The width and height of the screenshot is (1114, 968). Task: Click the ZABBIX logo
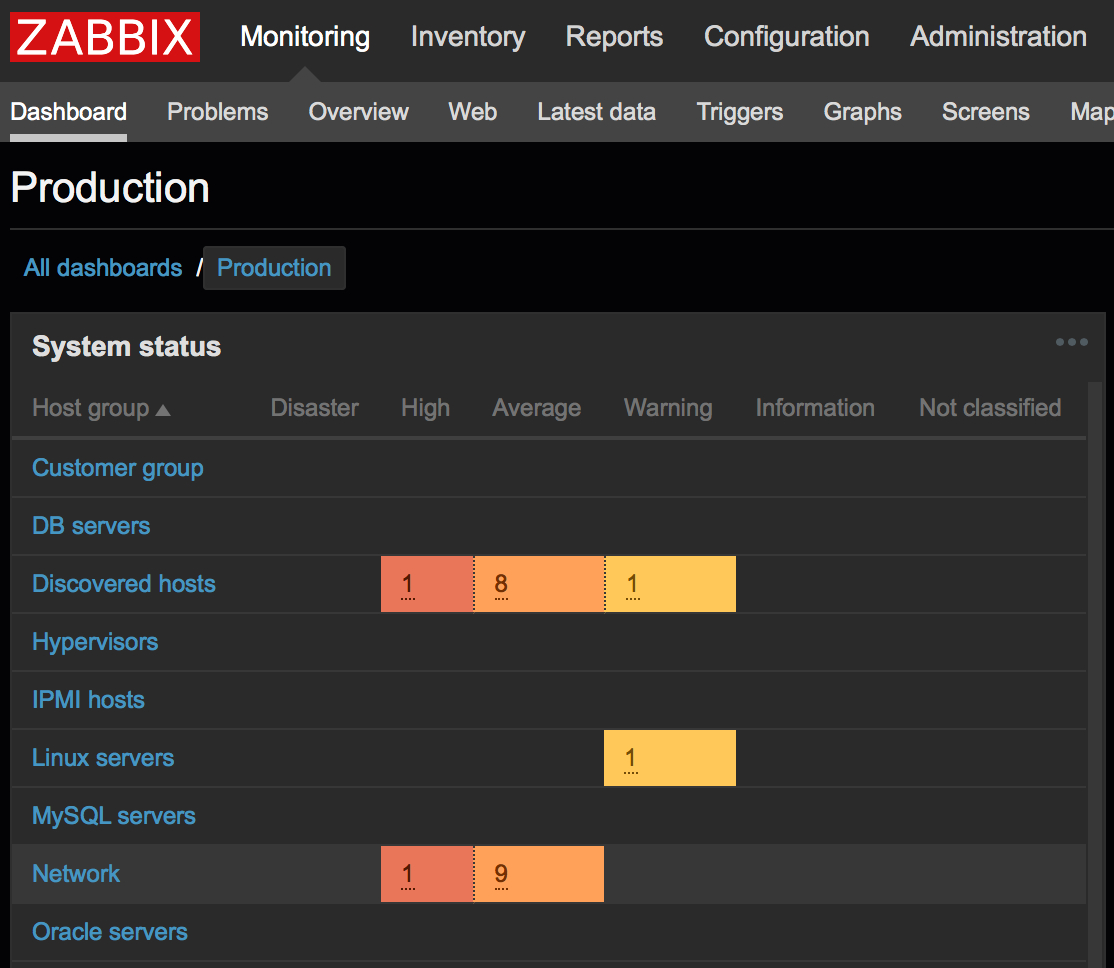(x=105, y=37)
